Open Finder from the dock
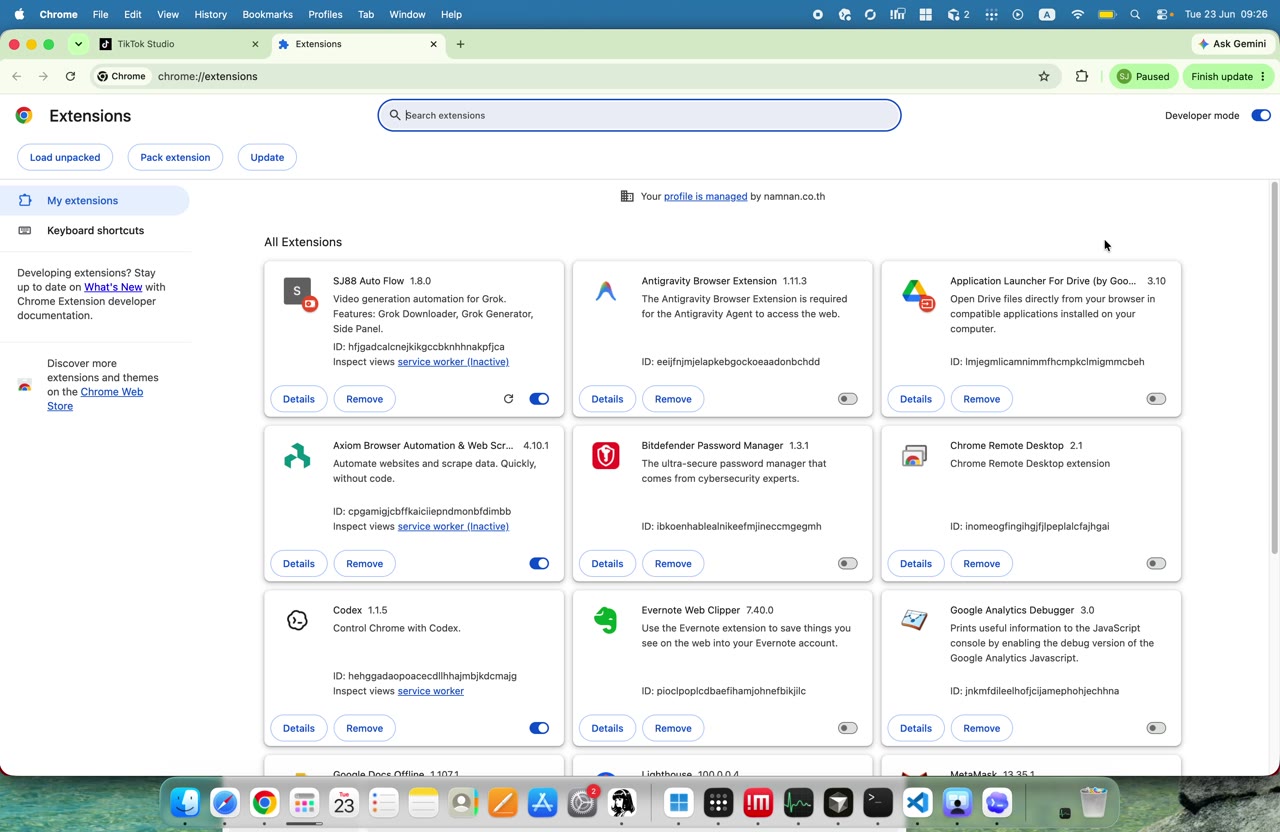 click(185, 802)
